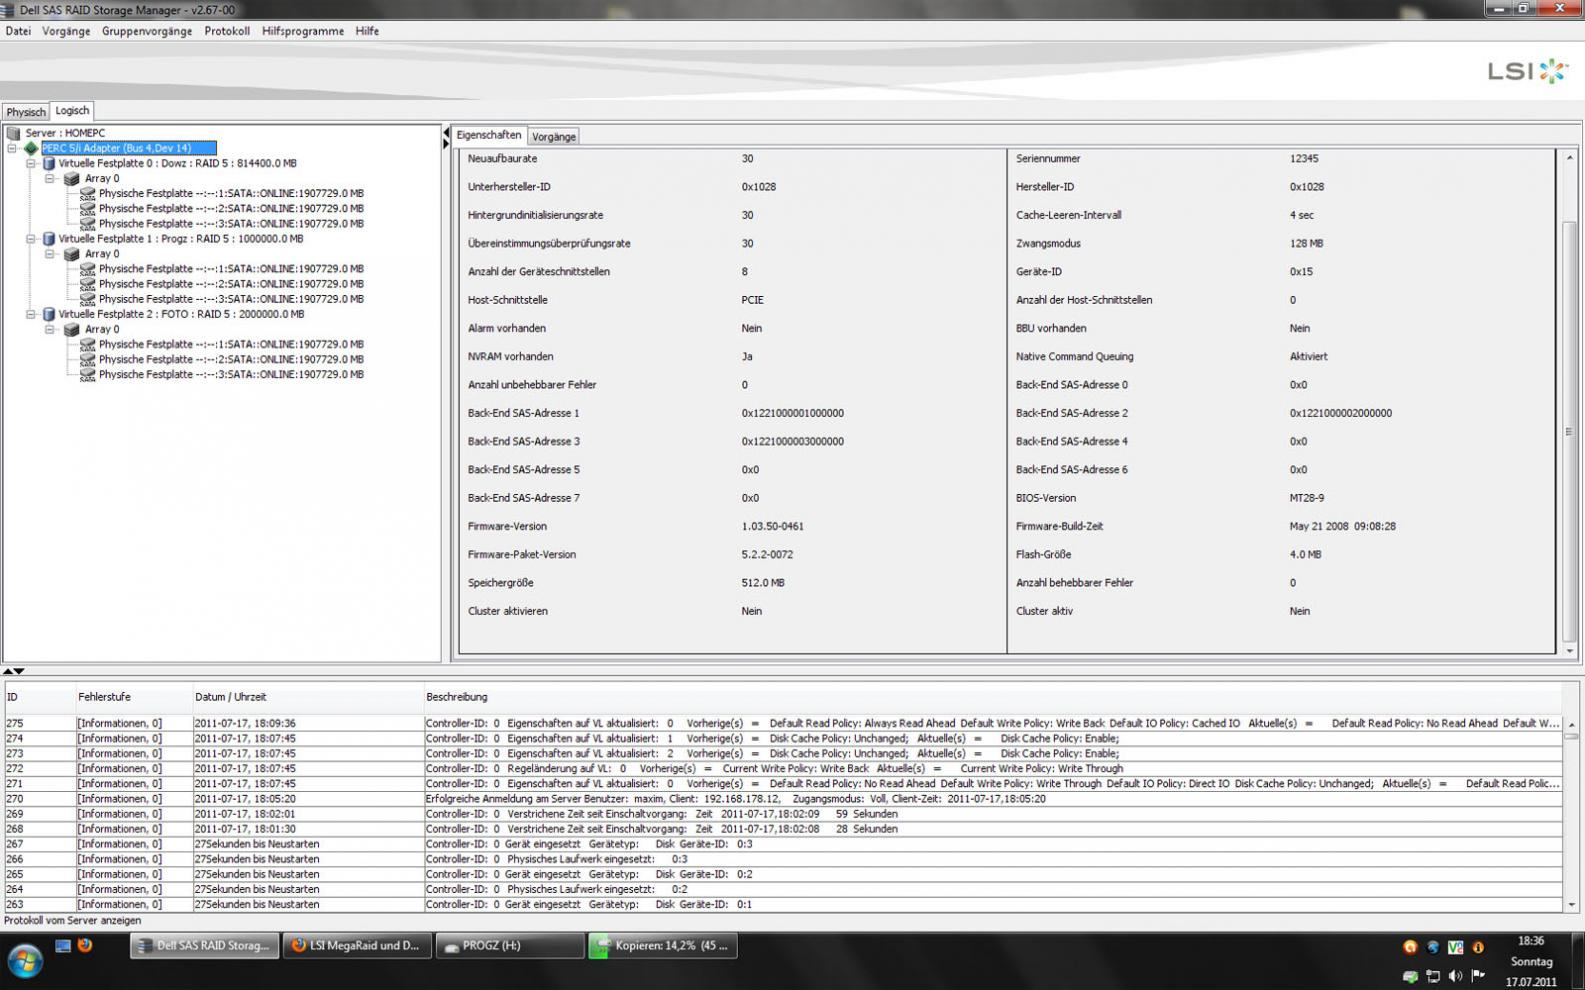Collapse Virtuelle Festplatte 2 FOTO node
The width and height of the screenshot is (1585, 990).
[x=31, y=314]
